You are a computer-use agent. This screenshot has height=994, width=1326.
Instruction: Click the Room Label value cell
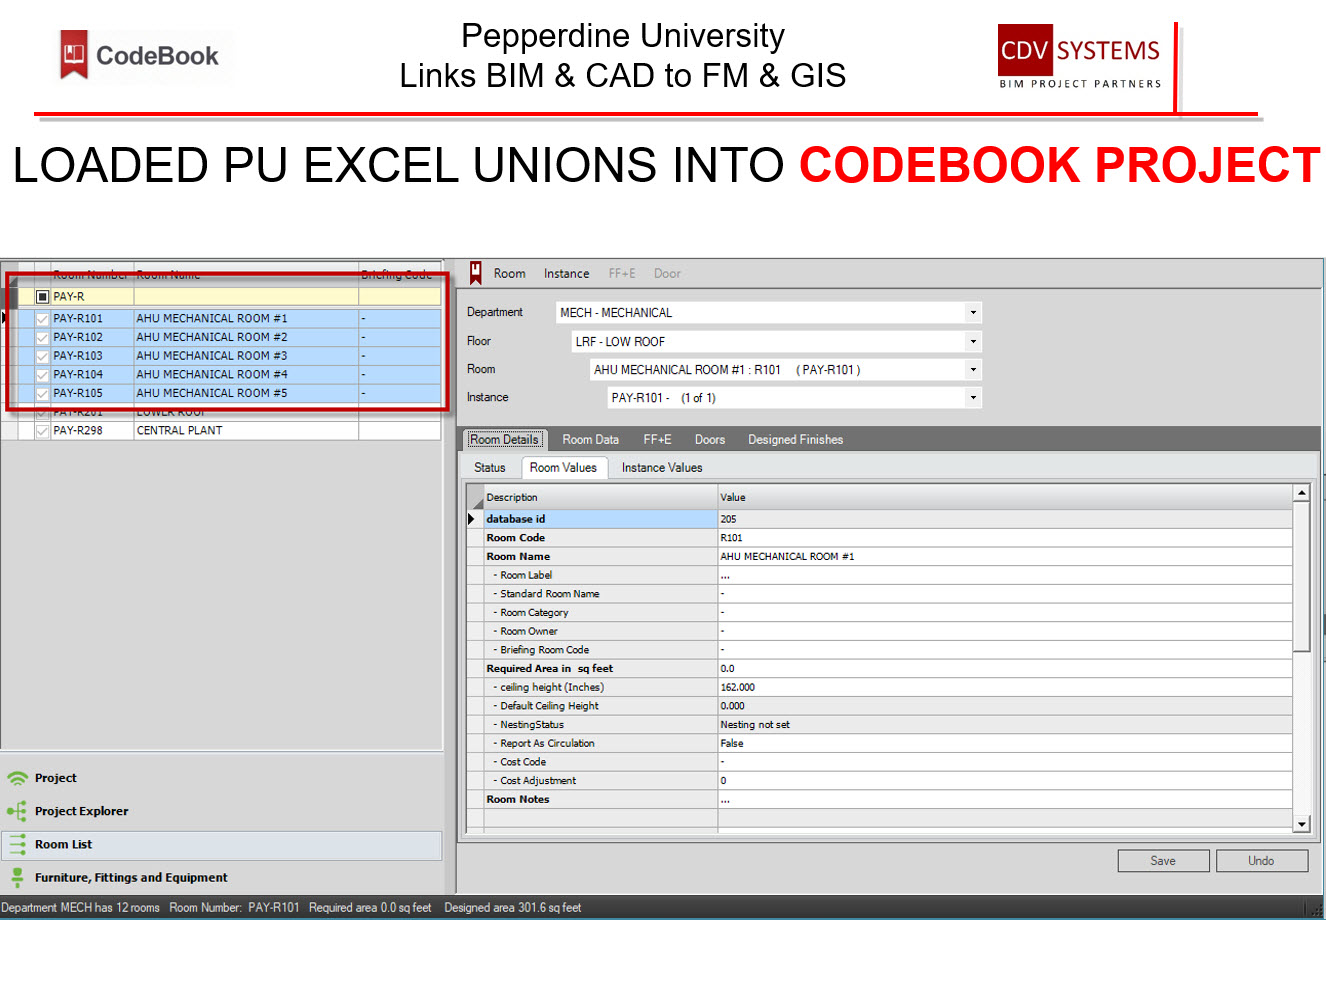click(x=1004, y=576)
